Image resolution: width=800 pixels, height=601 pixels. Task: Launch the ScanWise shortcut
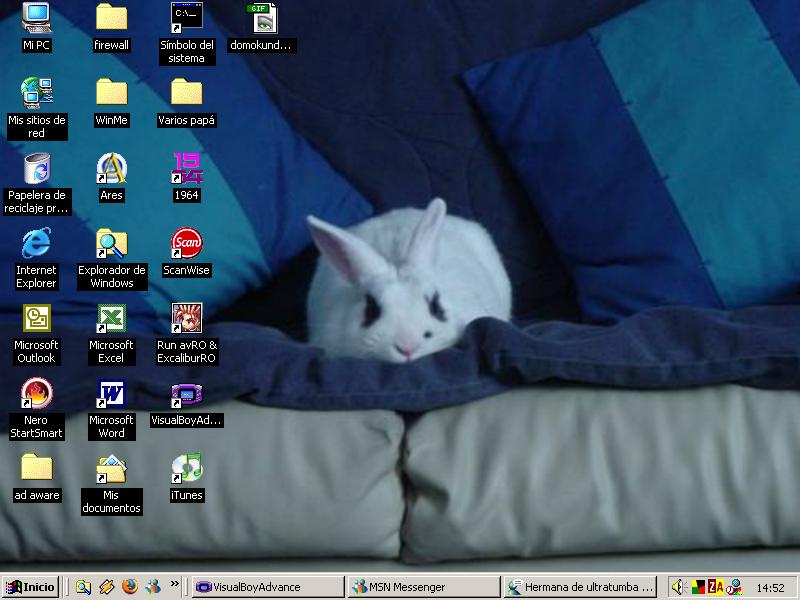(x=186, y=243)
